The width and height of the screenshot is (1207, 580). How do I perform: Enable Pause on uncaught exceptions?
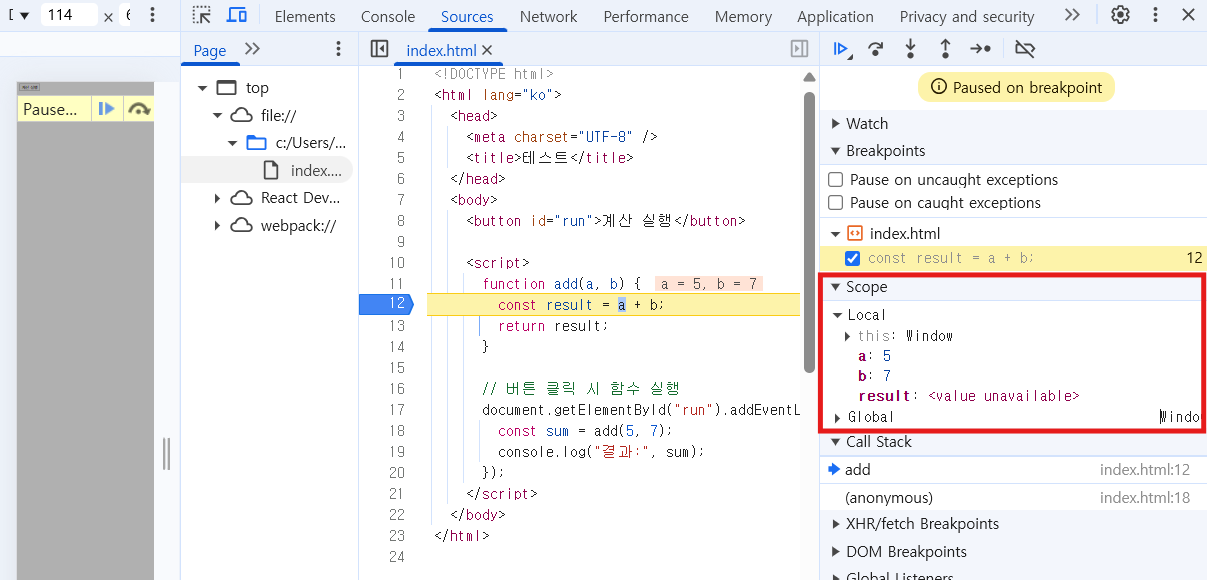(x=836, y=180)
